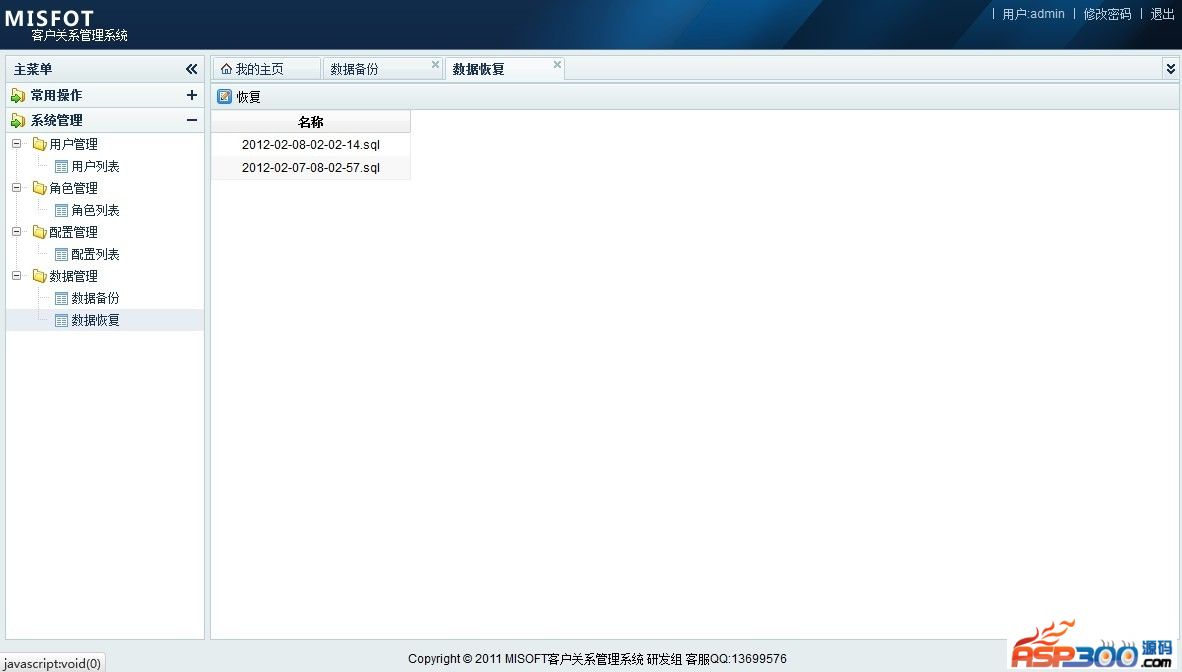Click the 数据管理 folder icon
1182x672 pixels.
39,276
